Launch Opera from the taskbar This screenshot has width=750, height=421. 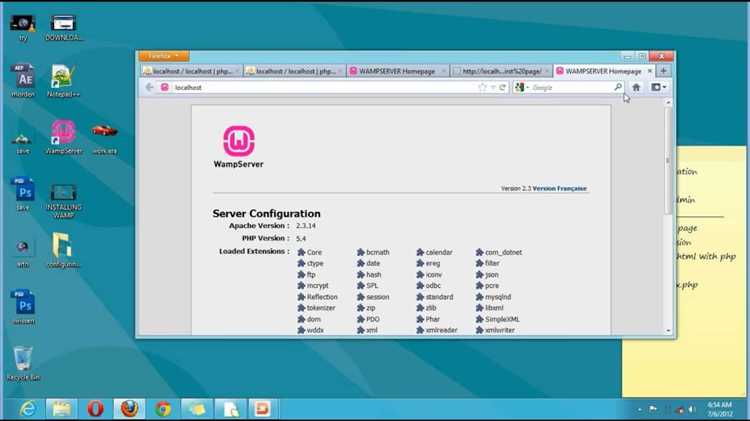[x=95, y=409]
